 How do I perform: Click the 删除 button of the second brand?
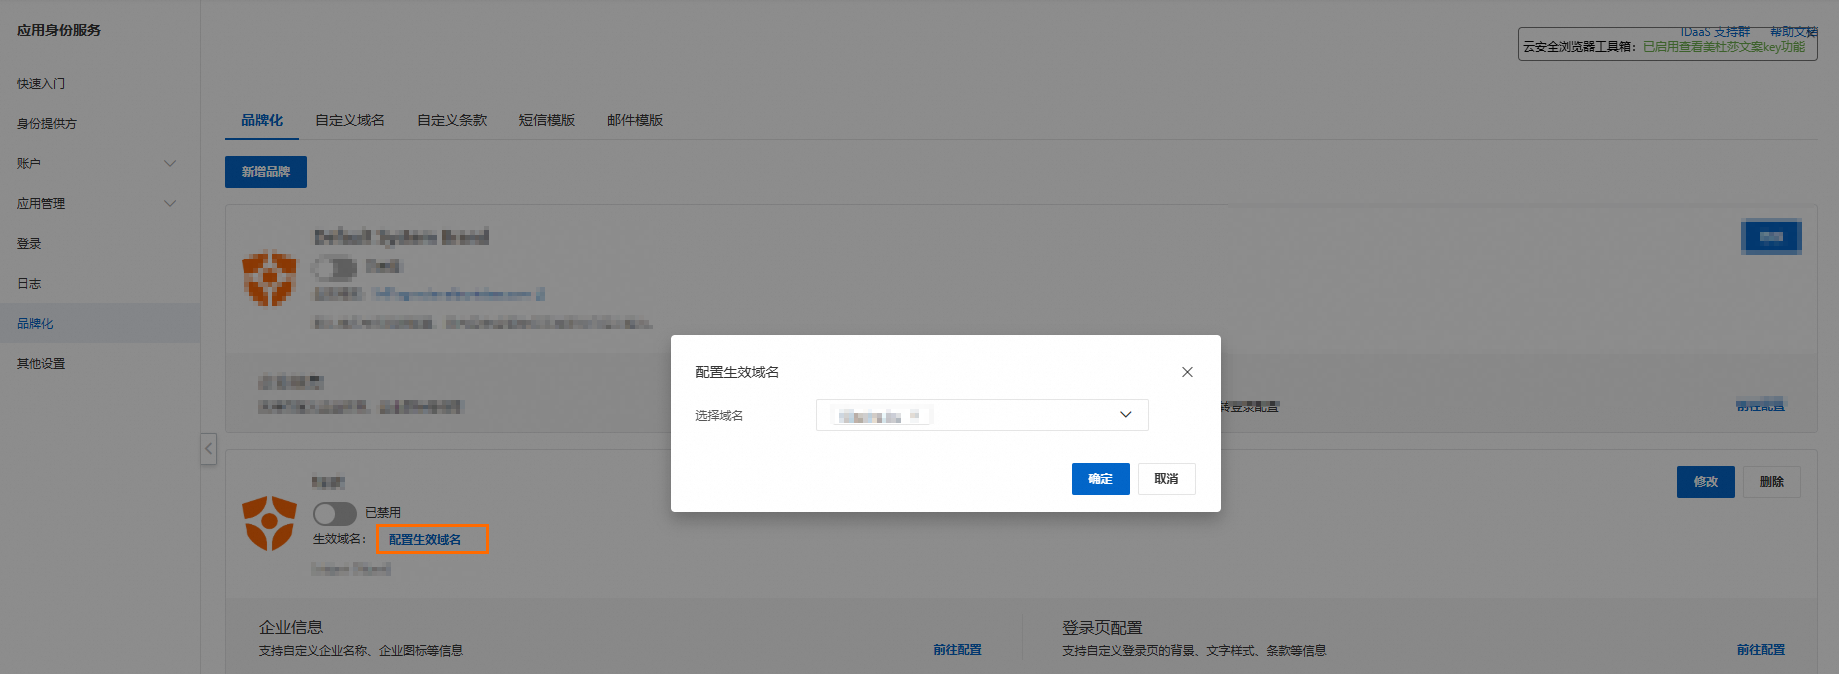pos(1772,482)
